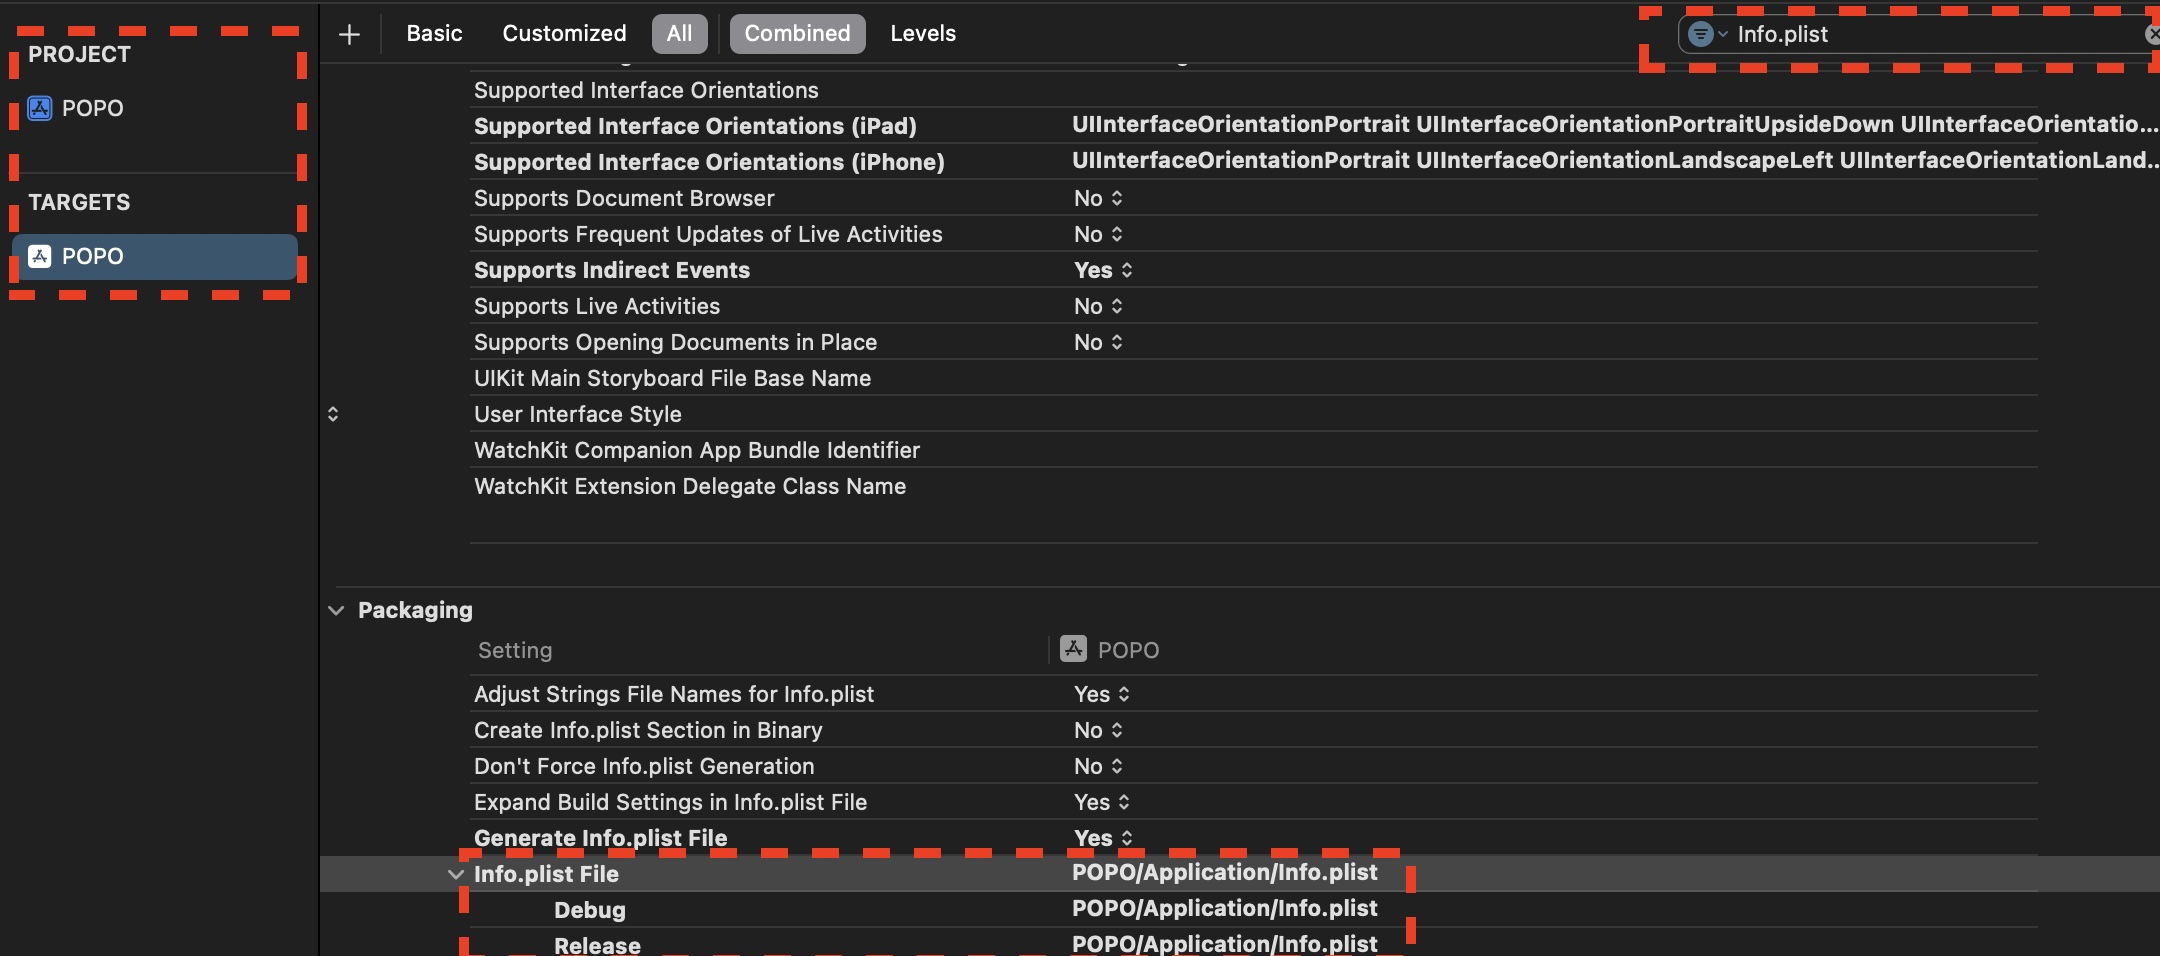Click the plus add build setting button

349,35
